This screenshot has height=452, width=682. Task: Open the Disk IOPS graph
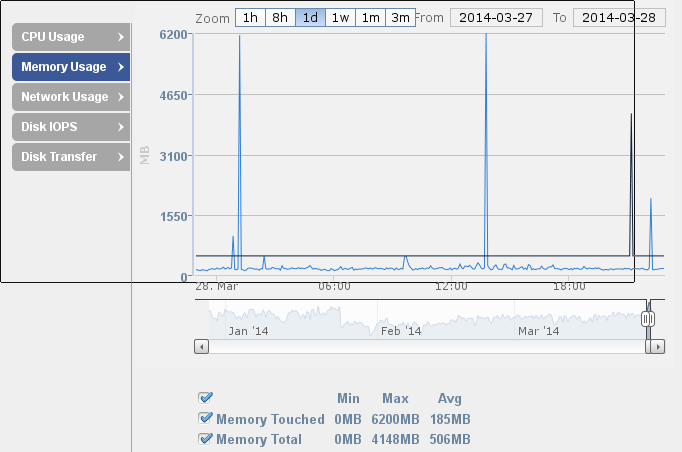point(71,127)
